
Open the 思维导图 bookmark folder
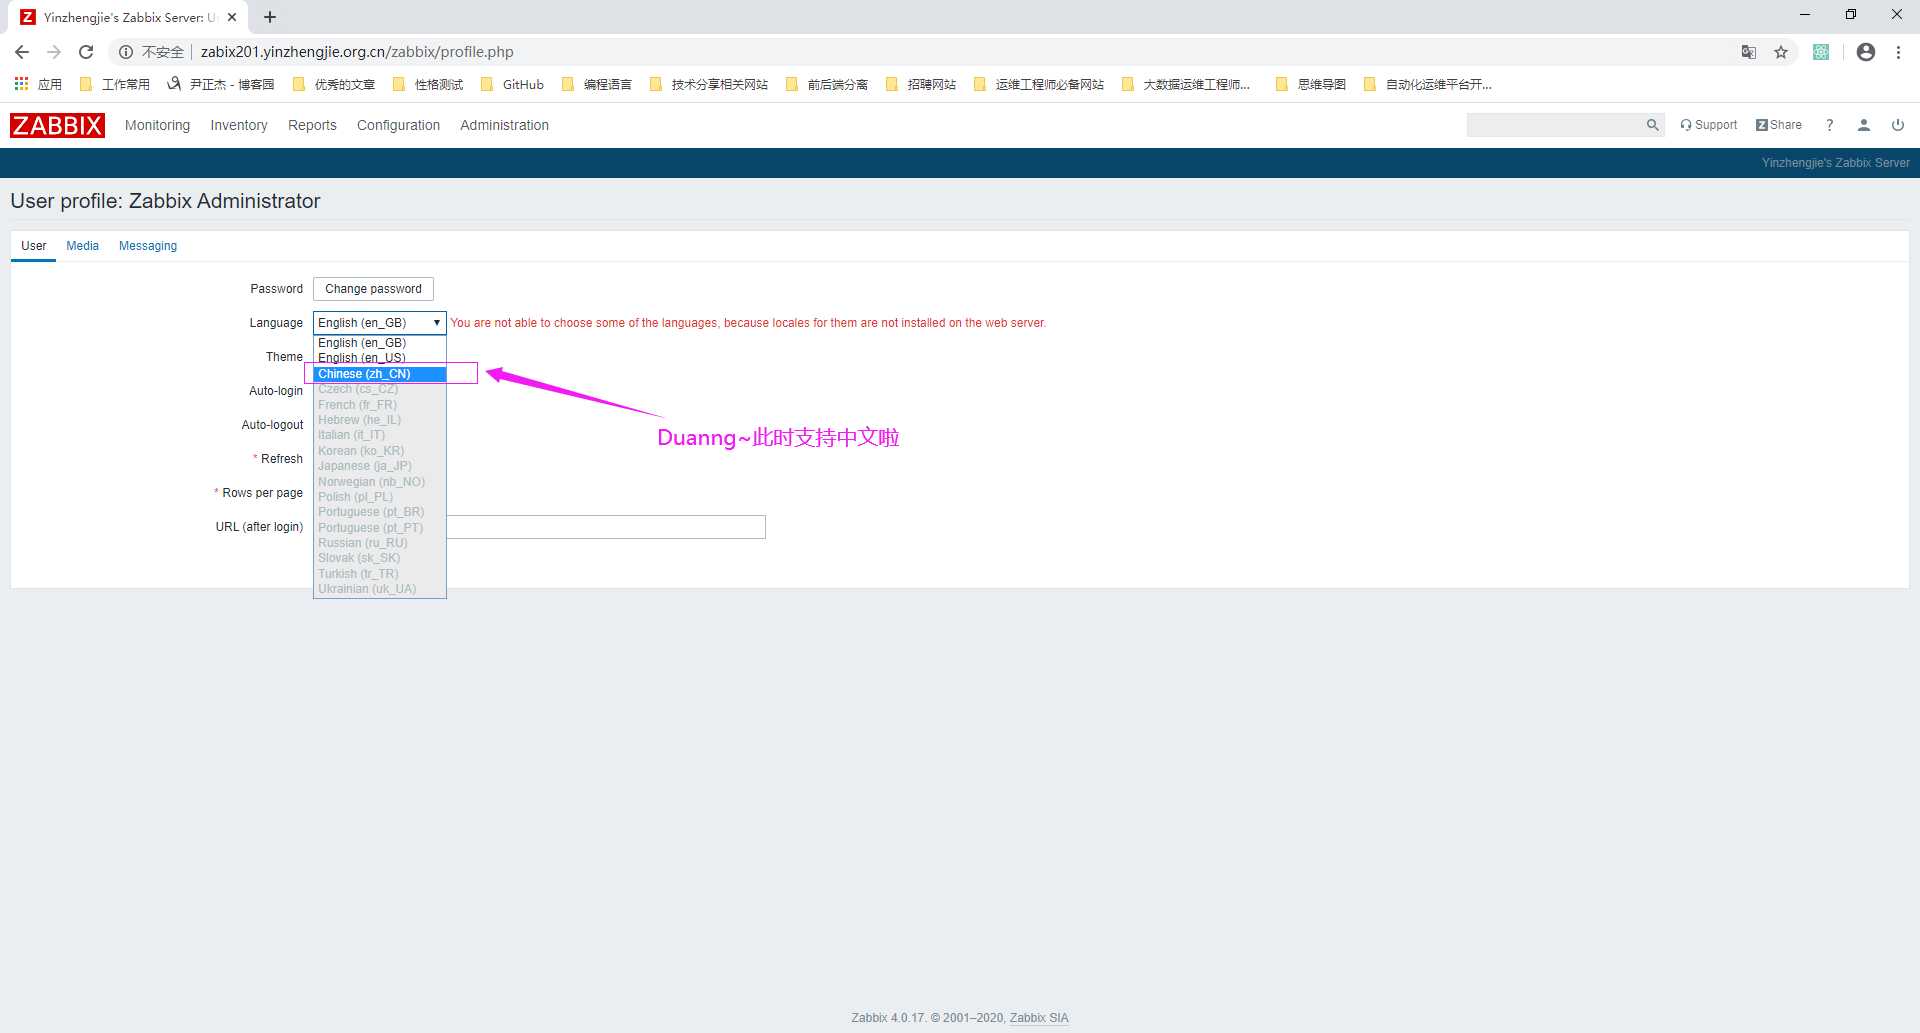(1311, 84)
